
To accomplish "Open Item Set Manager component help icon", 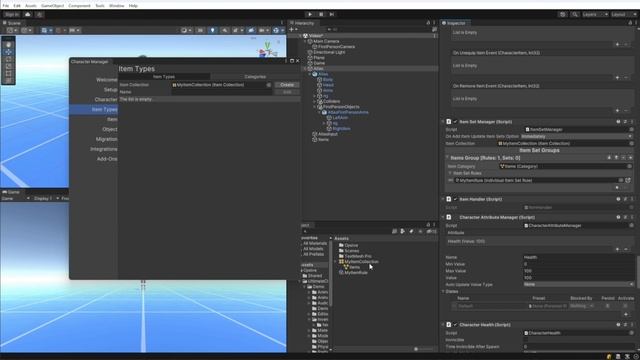I will [x=618, y=122].
